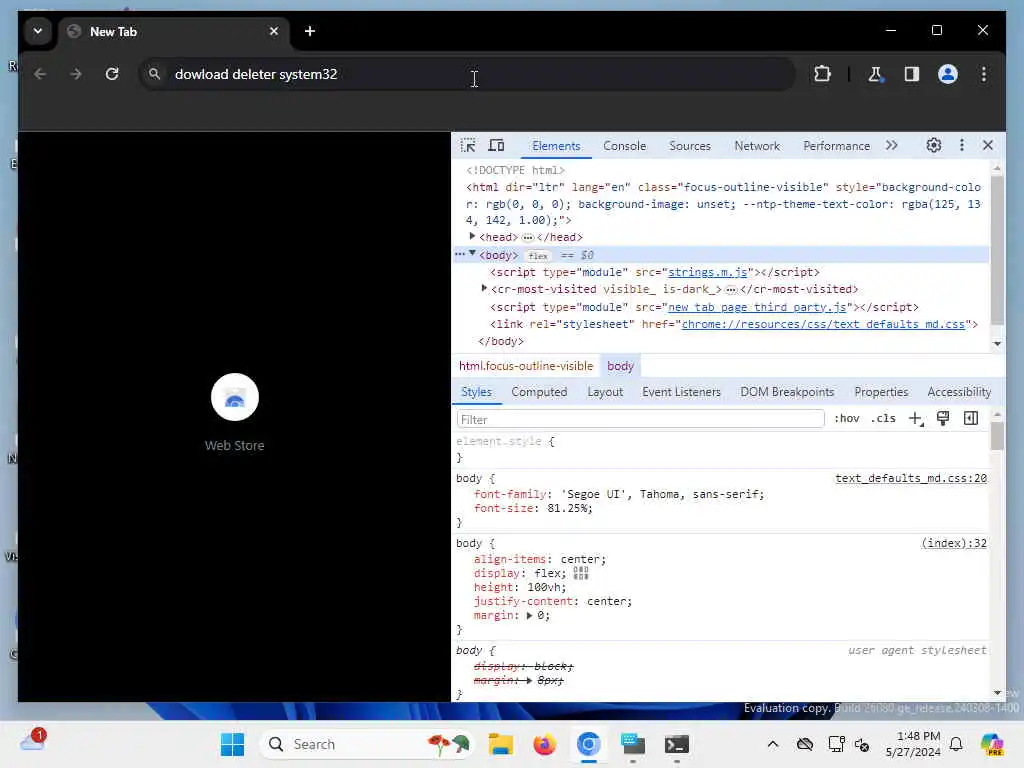Toggle rendering emulations brush icon
This screenshot has height=768, width=1024.
[942, 419]
